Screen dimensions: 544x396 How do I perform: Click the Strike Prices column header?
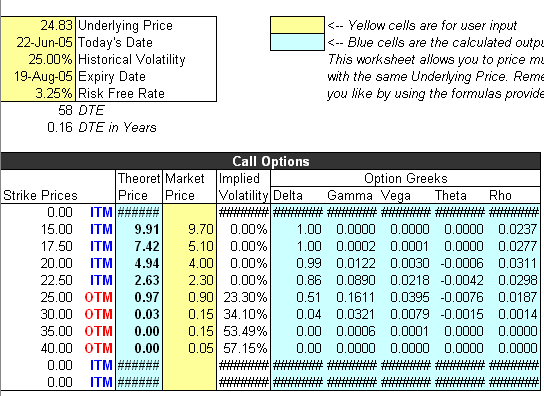[x=40, y=195]
